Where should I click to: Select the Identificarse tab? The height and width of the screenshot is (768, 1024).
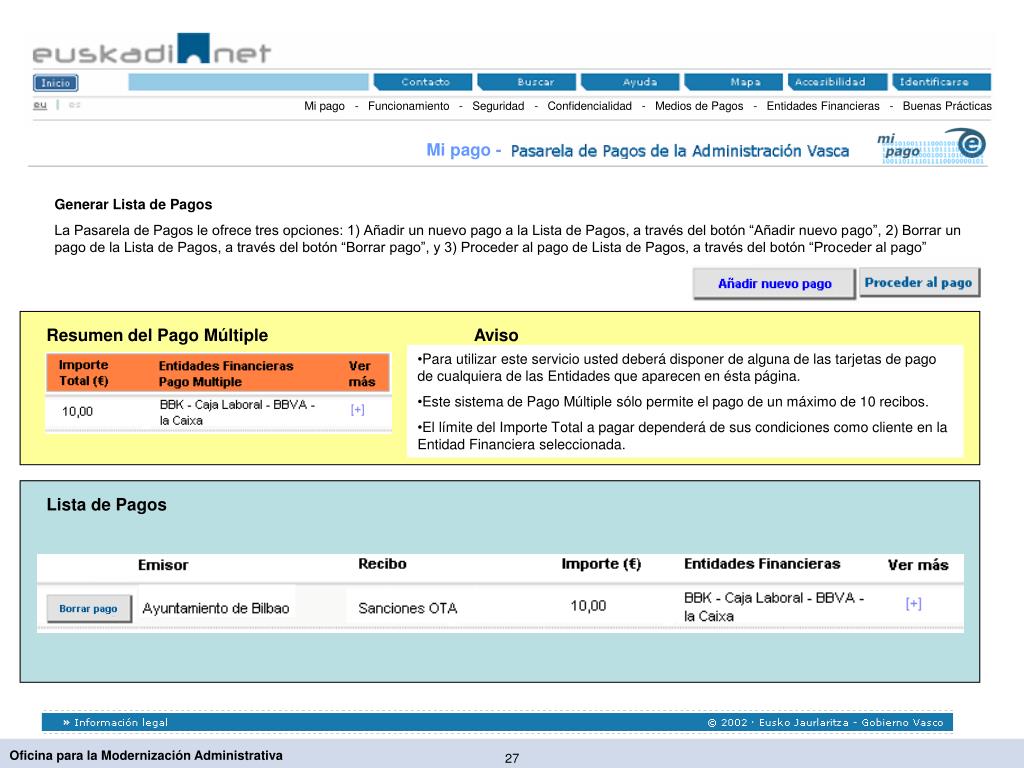point(933,82)
